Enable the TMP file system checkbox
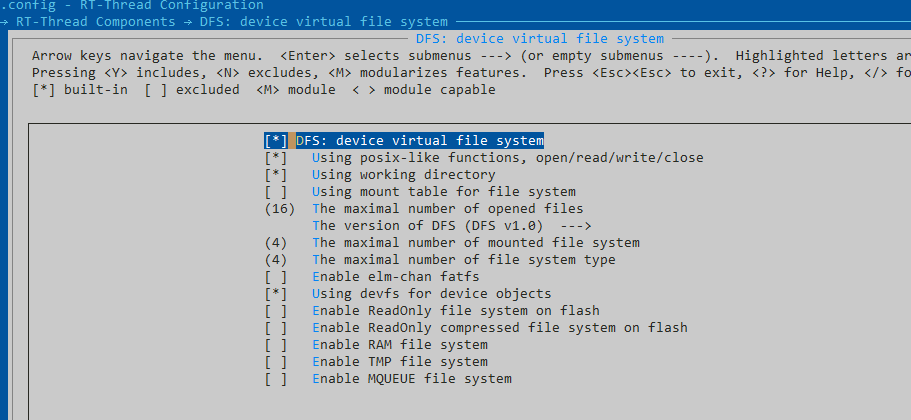 (276, 362)
